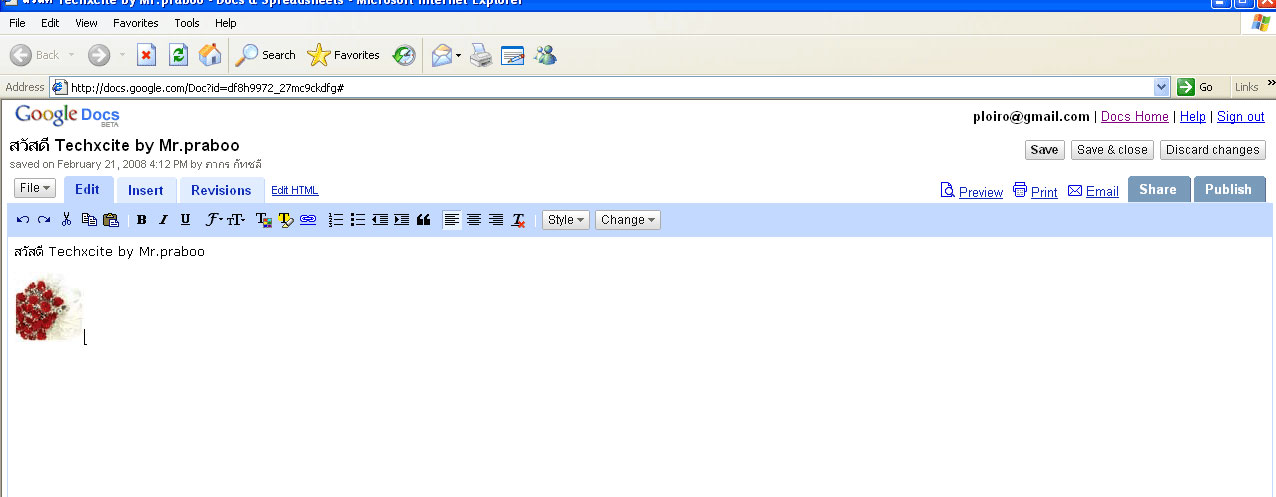Click the Help link at top right

(x=1193, y=117)
